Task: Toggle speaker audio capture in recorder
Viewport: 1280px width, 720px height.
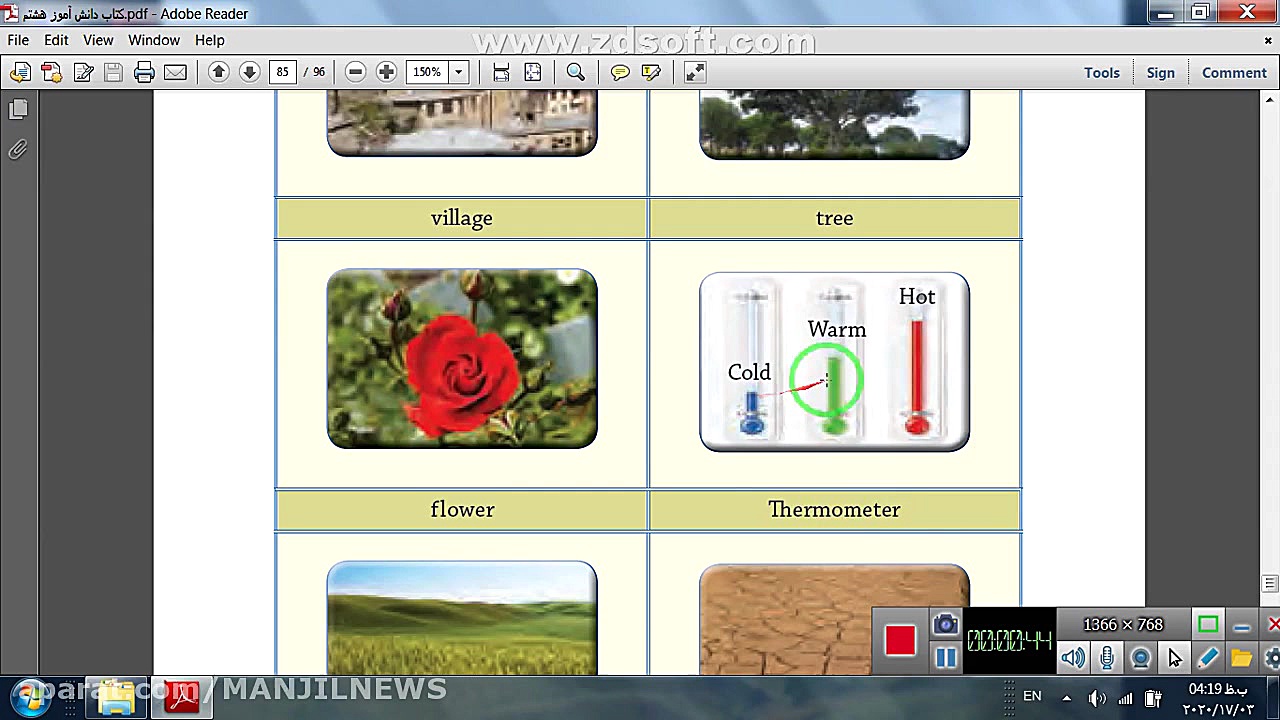Action: coord(1073,657)
